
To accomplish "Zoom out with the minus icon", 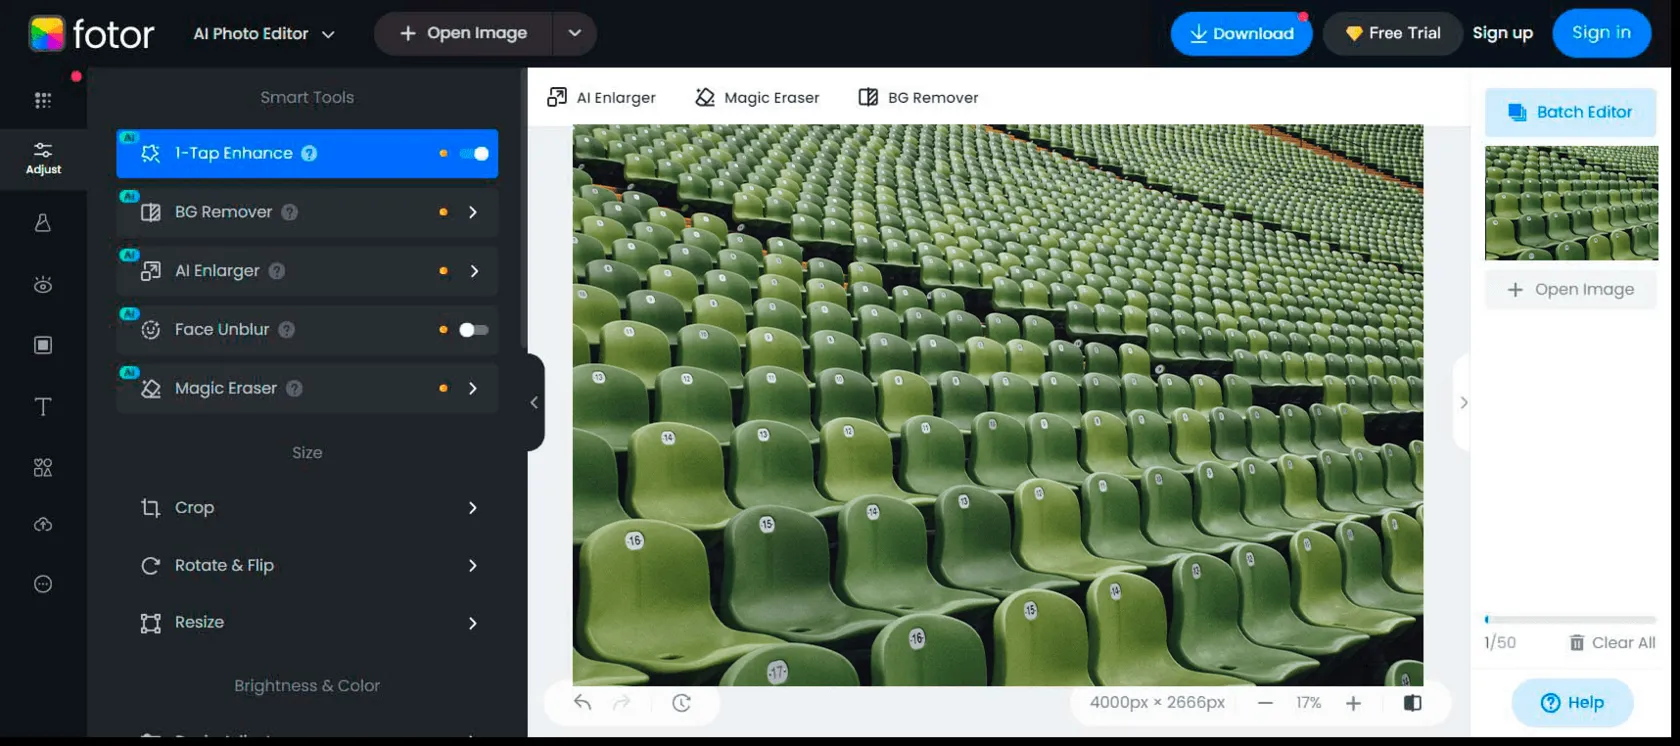I will tap(1265, 703).
